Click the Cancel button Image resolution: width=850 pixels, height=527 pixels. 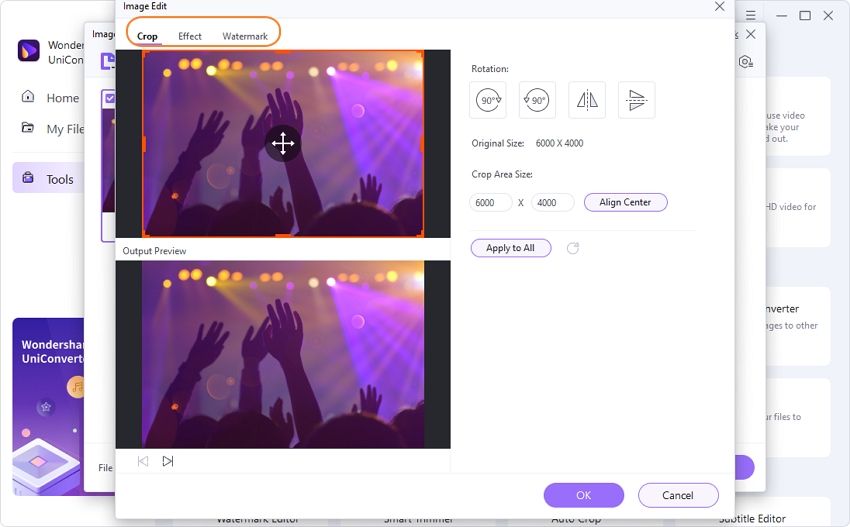pyautogui.click(x=678, y=495)
